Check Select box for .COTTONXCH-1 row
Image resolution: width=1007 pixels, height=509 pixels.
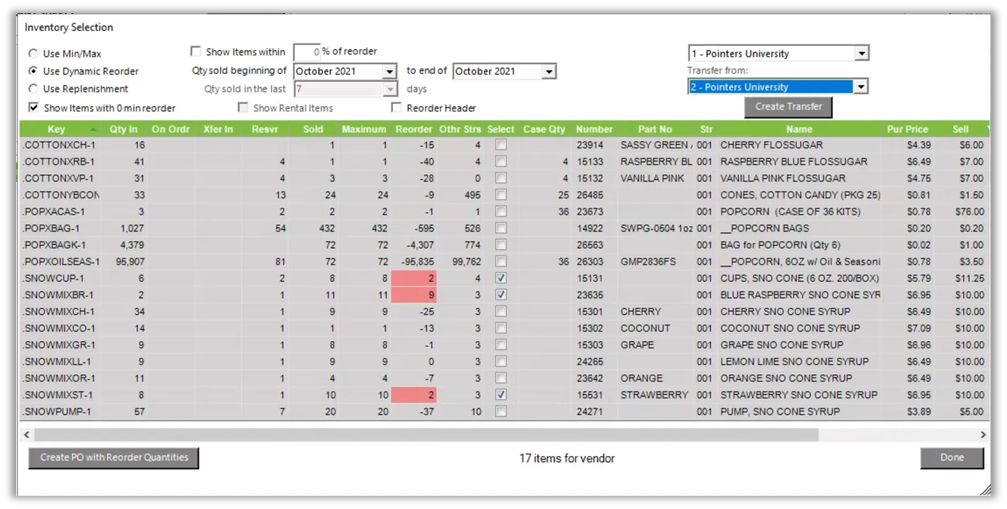pyautogui.click(x=501, y=145)
